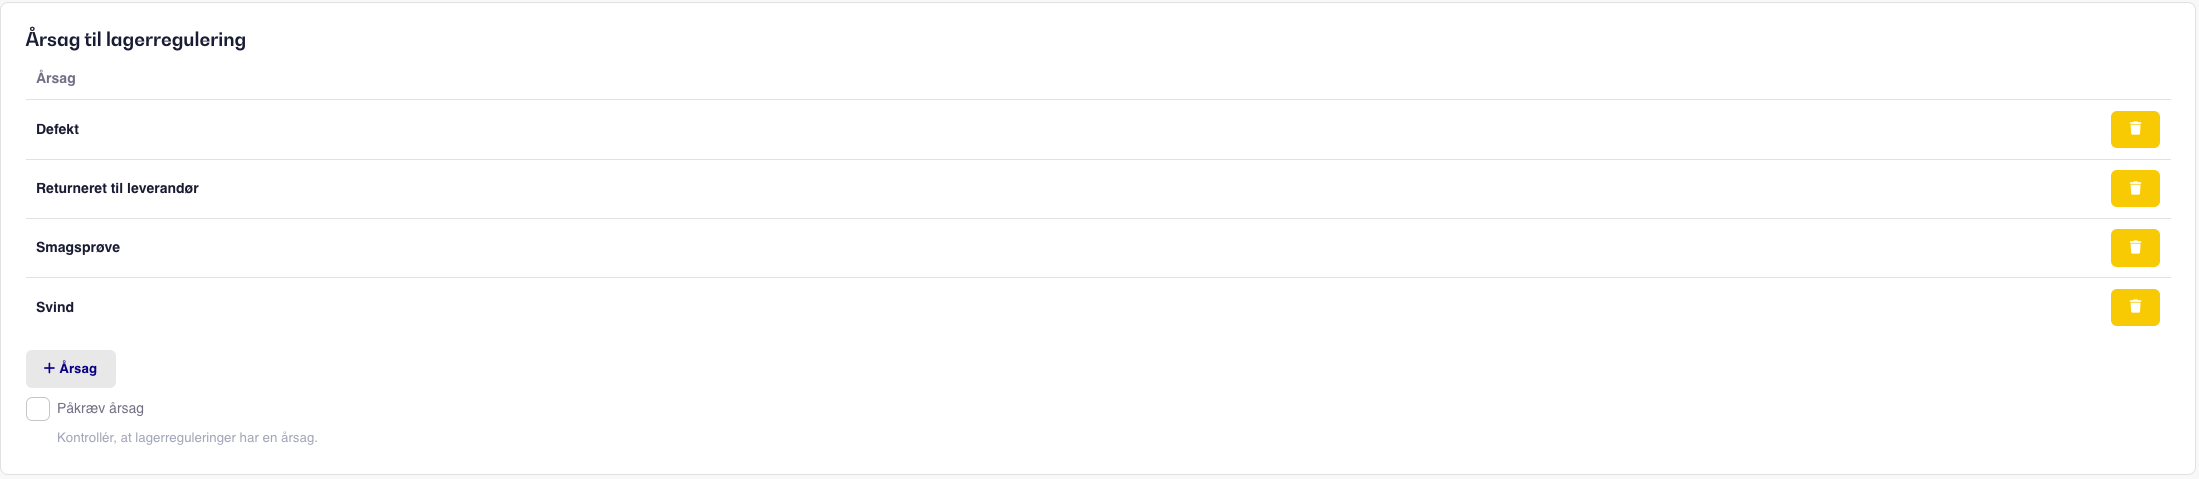Remove Smagsprøve using its trash icon

tap(2135, 247)
